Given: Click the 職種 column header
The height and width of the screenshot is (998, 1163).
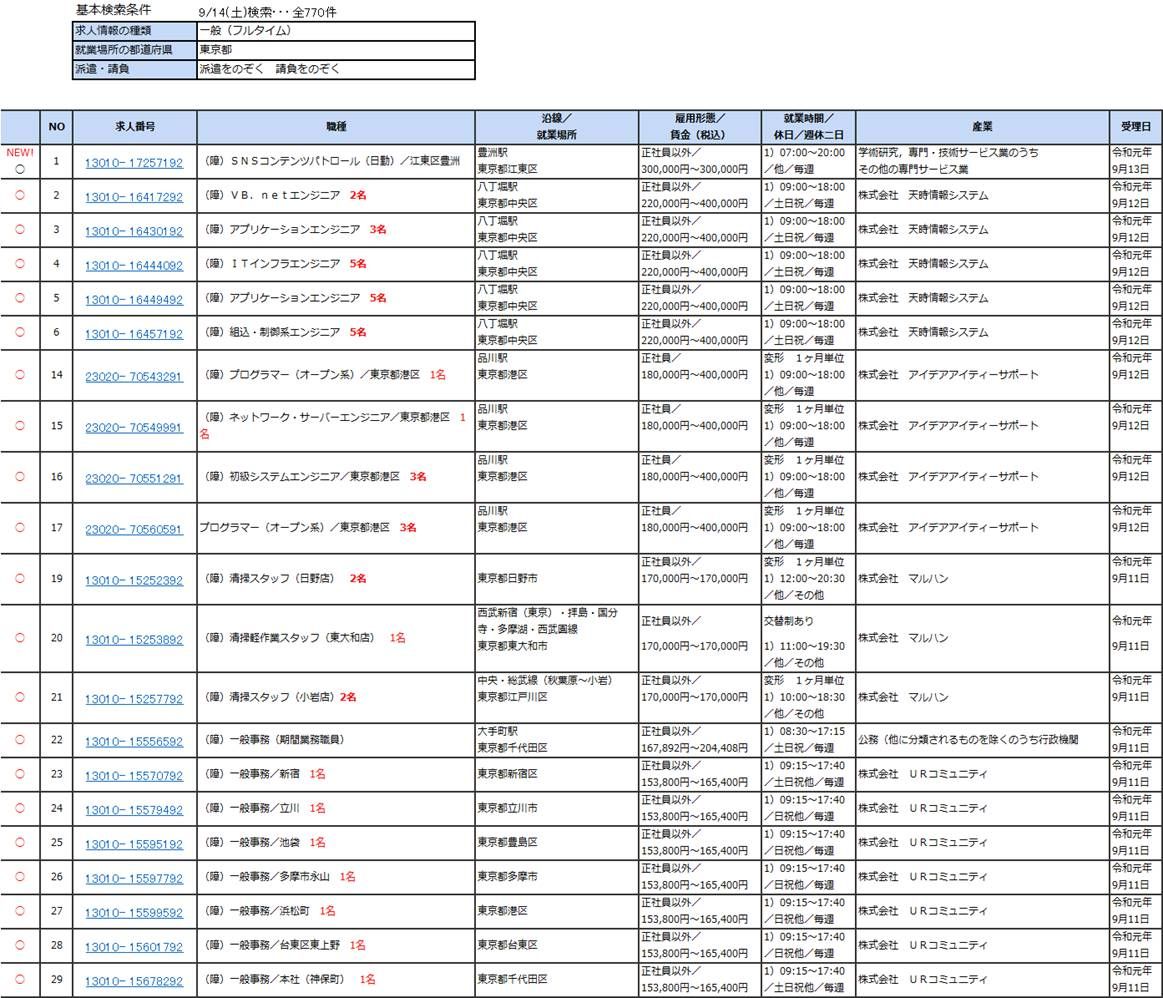Looking at the screenshot, I should 336,127.
